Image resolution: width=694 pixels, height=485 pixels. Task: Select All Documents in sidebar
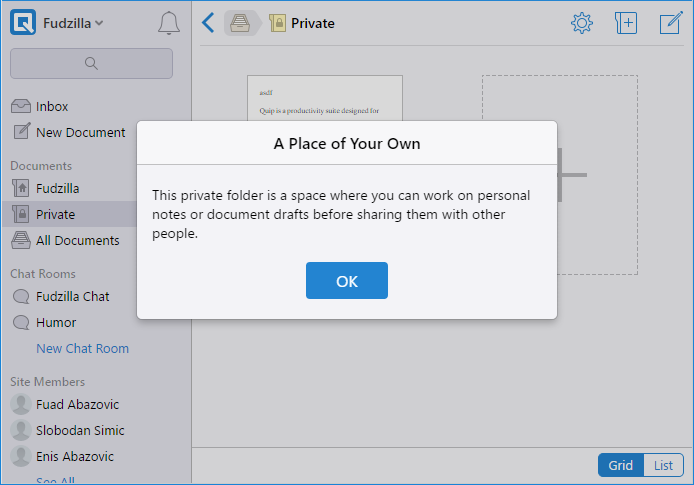[x=77, y=240]
